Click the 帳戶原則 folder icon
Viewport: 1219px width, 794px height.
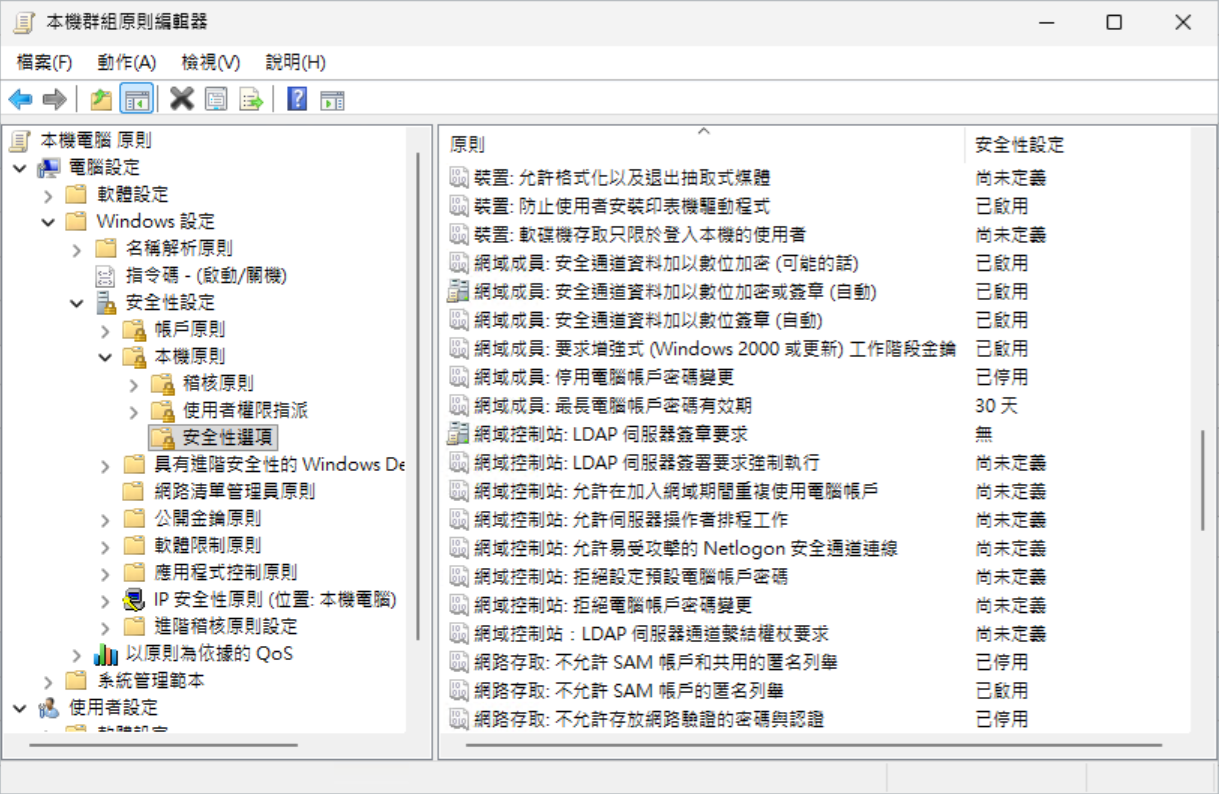tap(134, 329)
